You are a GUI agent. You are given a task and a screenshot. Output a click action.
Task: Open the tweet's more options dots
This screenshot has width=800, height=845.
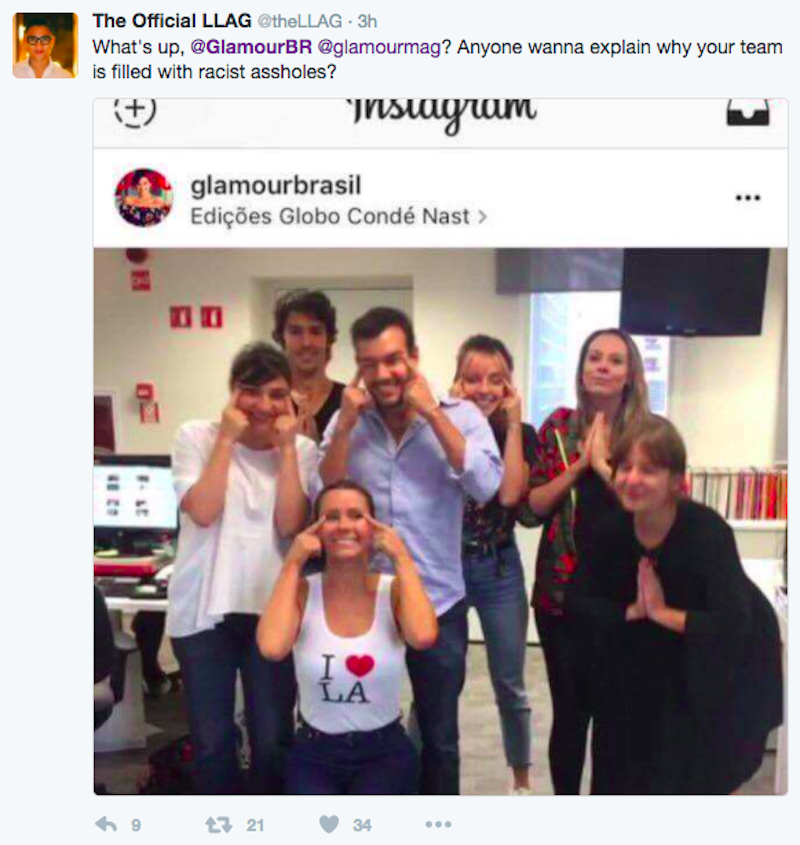[438, 824]
